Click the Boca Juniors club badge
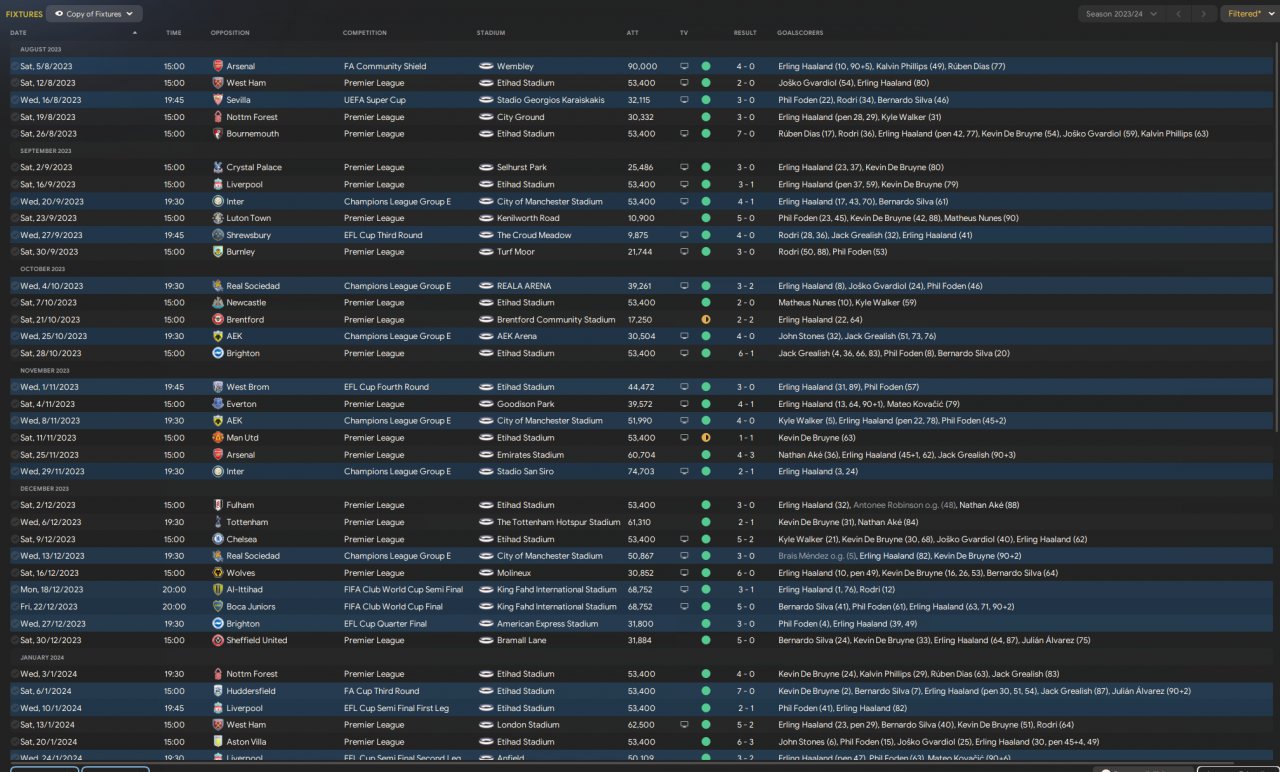This screenshot has width=1280, height=772. (x=218, y=607)
